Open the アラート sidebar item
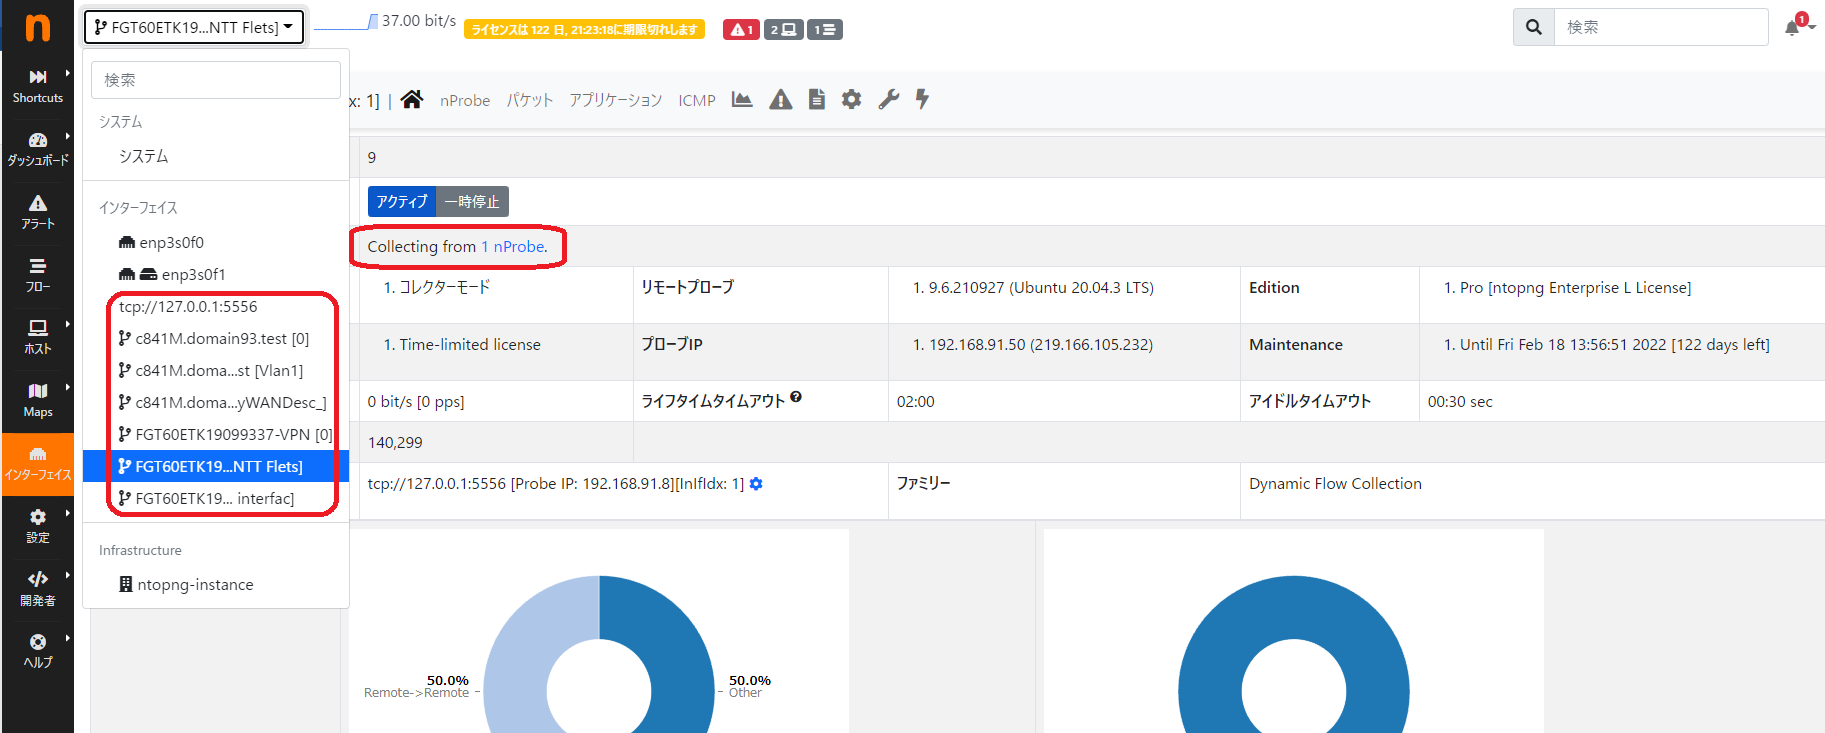This screenshot has height=733, width=1825. pos(38,212)
